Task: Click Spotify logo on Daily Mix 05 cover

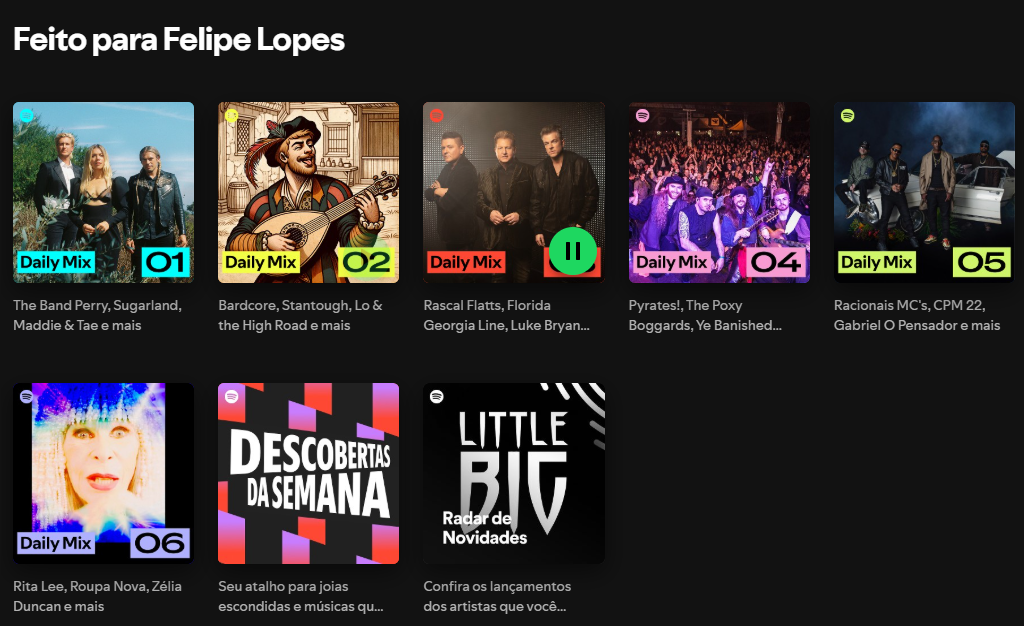Action: tap(848, 116)
